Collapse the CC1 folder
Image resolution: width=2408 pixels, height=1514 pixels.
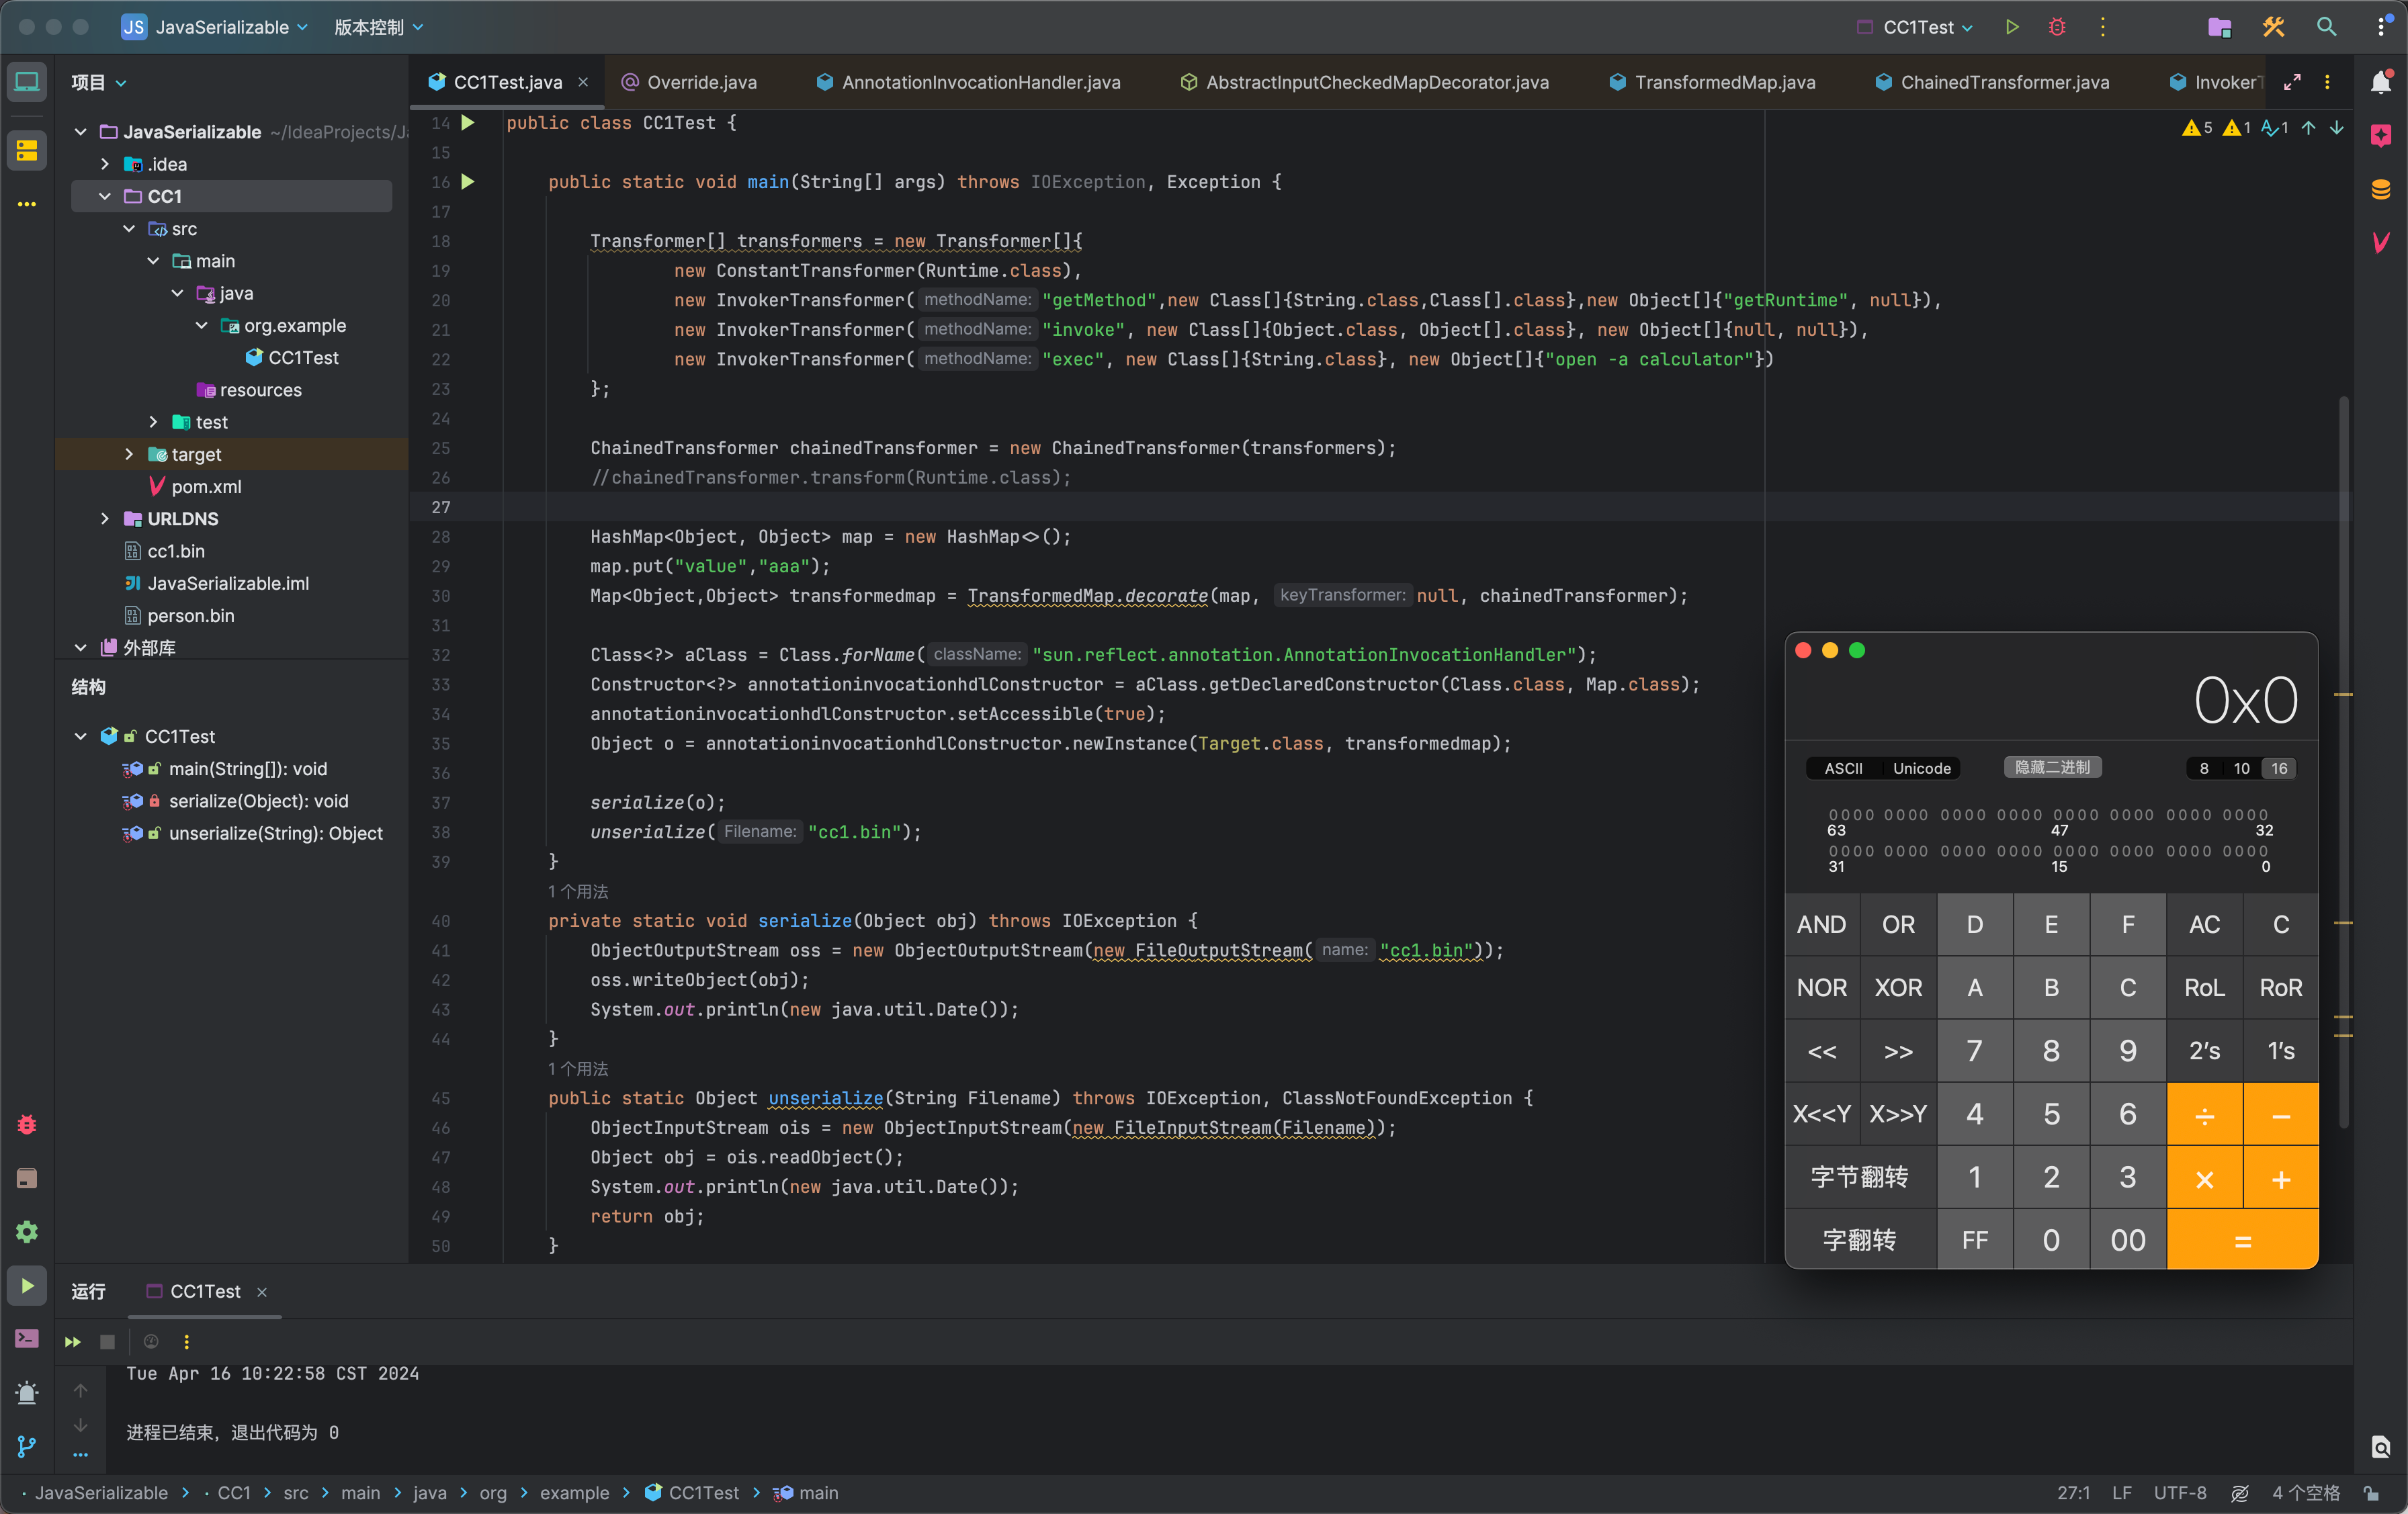105,196
